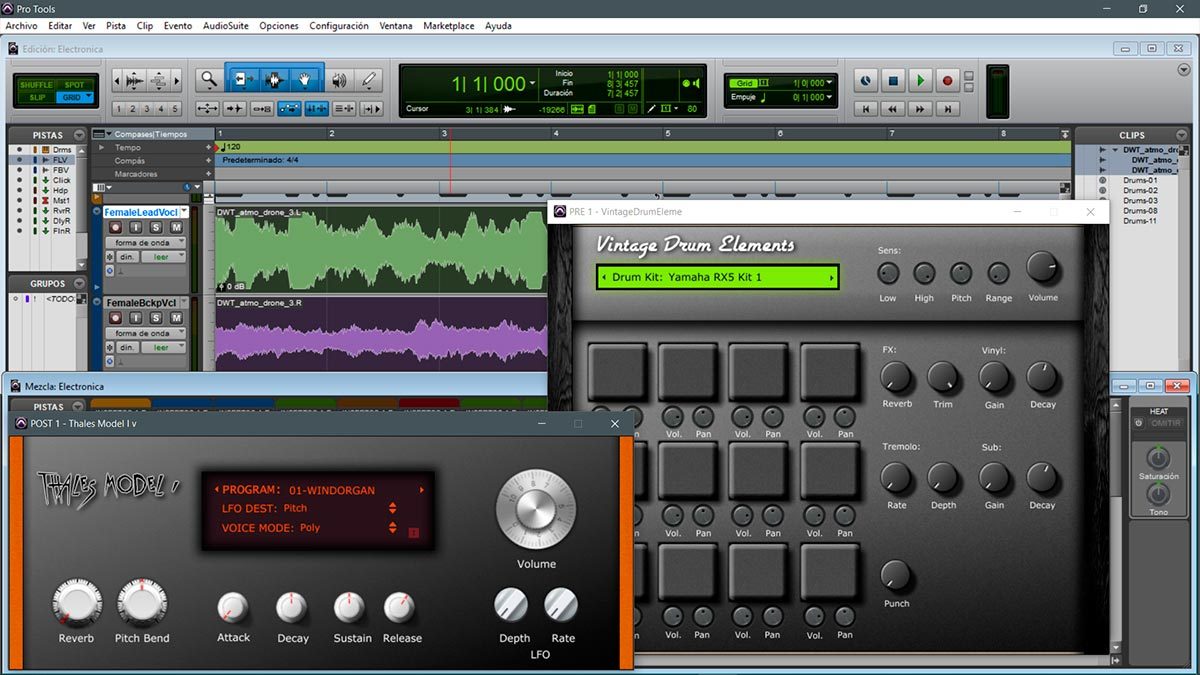Open FemaleLeadVocl leer automation dropdown
This screenshot has height=675, width=1200.
point(163,257)
